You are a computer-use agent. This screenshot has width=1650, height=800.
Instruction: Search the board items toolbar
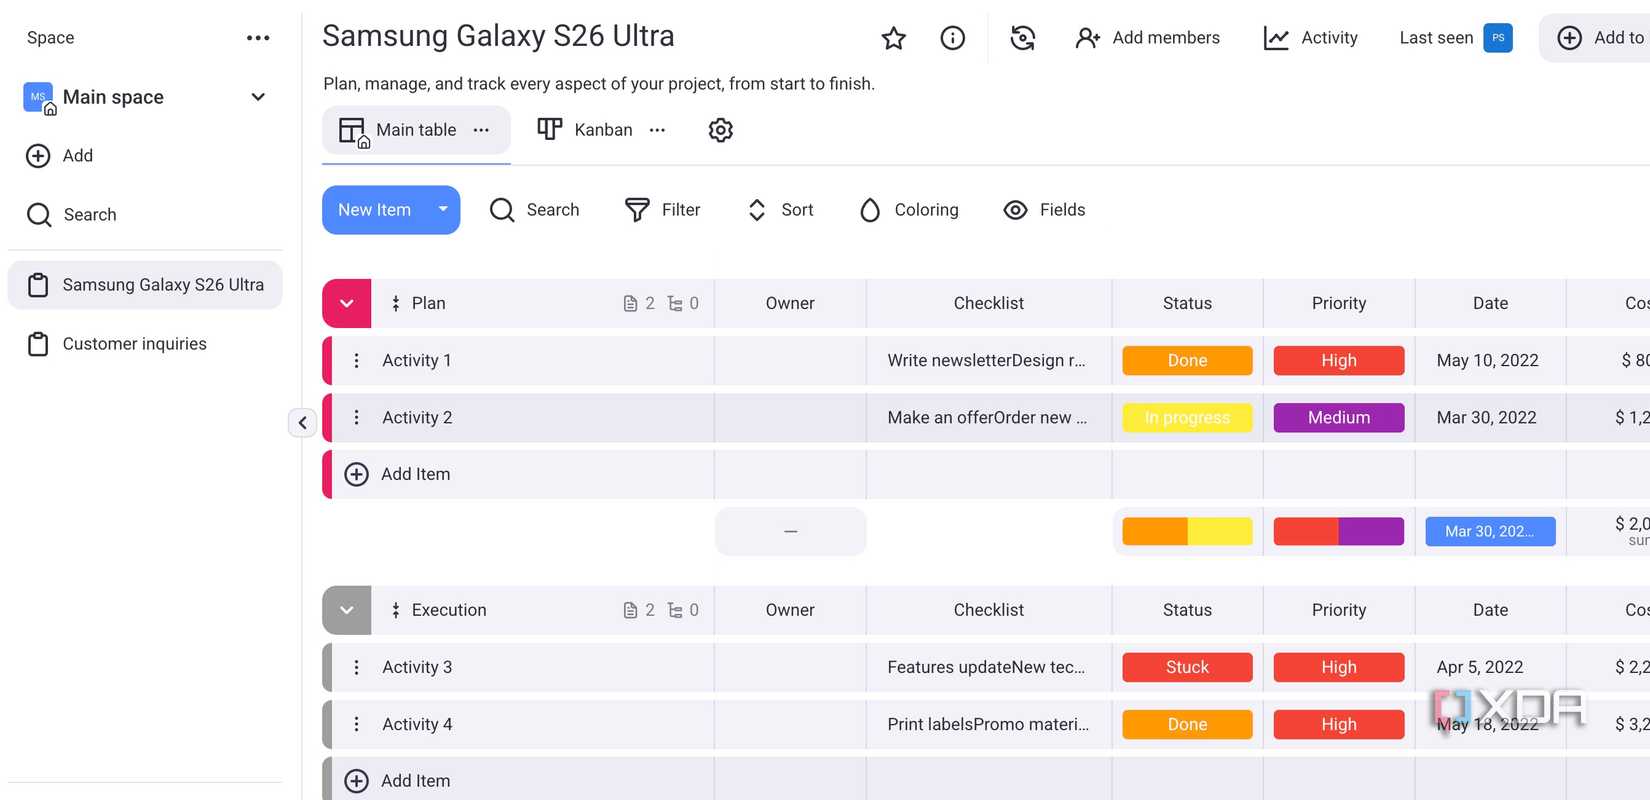pos(534,210)
